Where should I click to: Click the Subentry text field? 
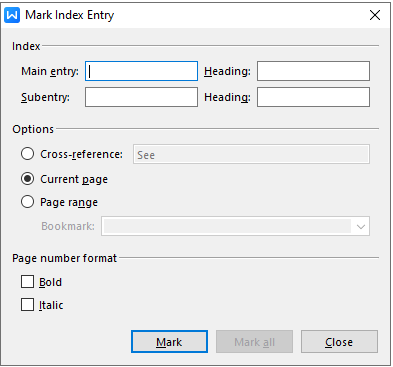coord(141,97)
